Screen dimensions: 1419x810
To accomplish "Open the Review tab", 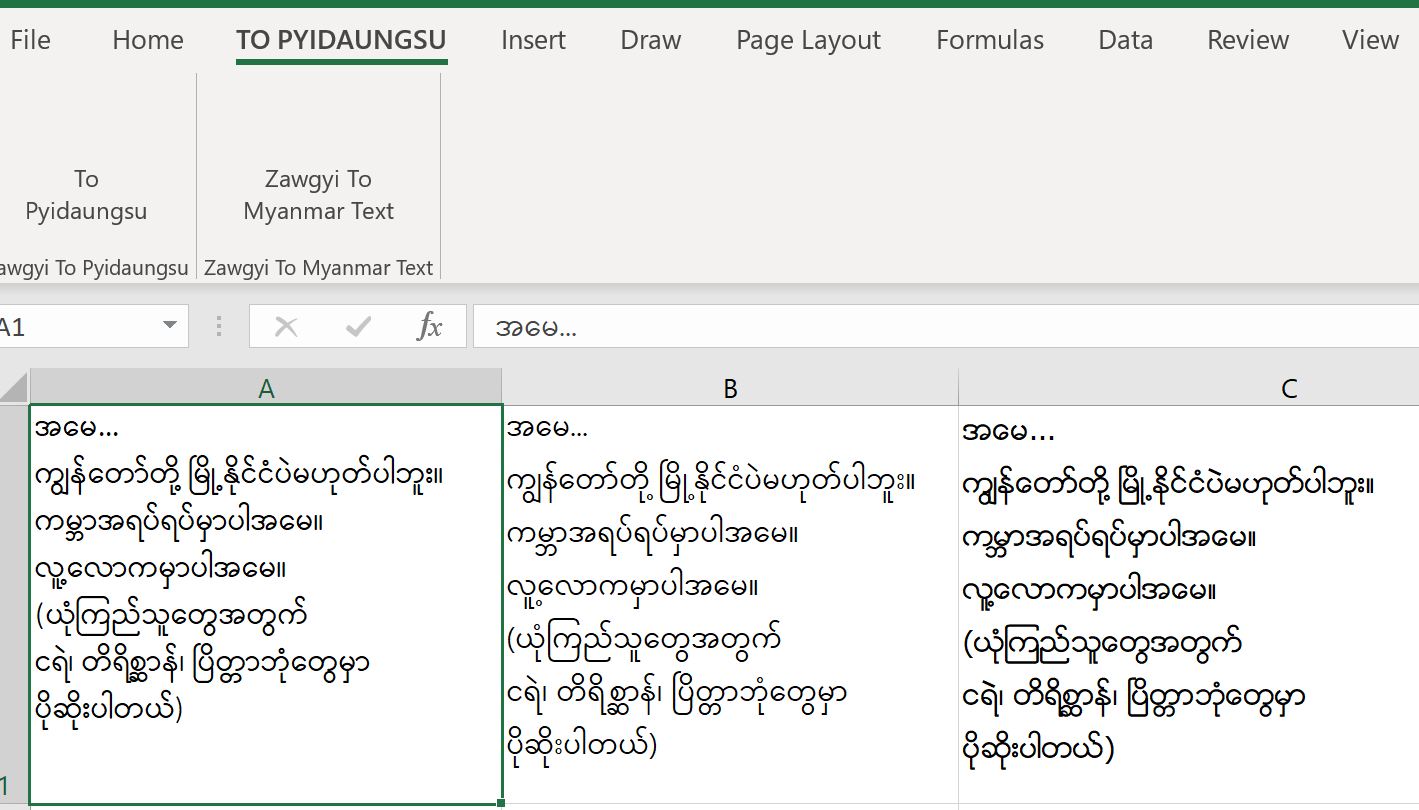I will pos(1247,40).
